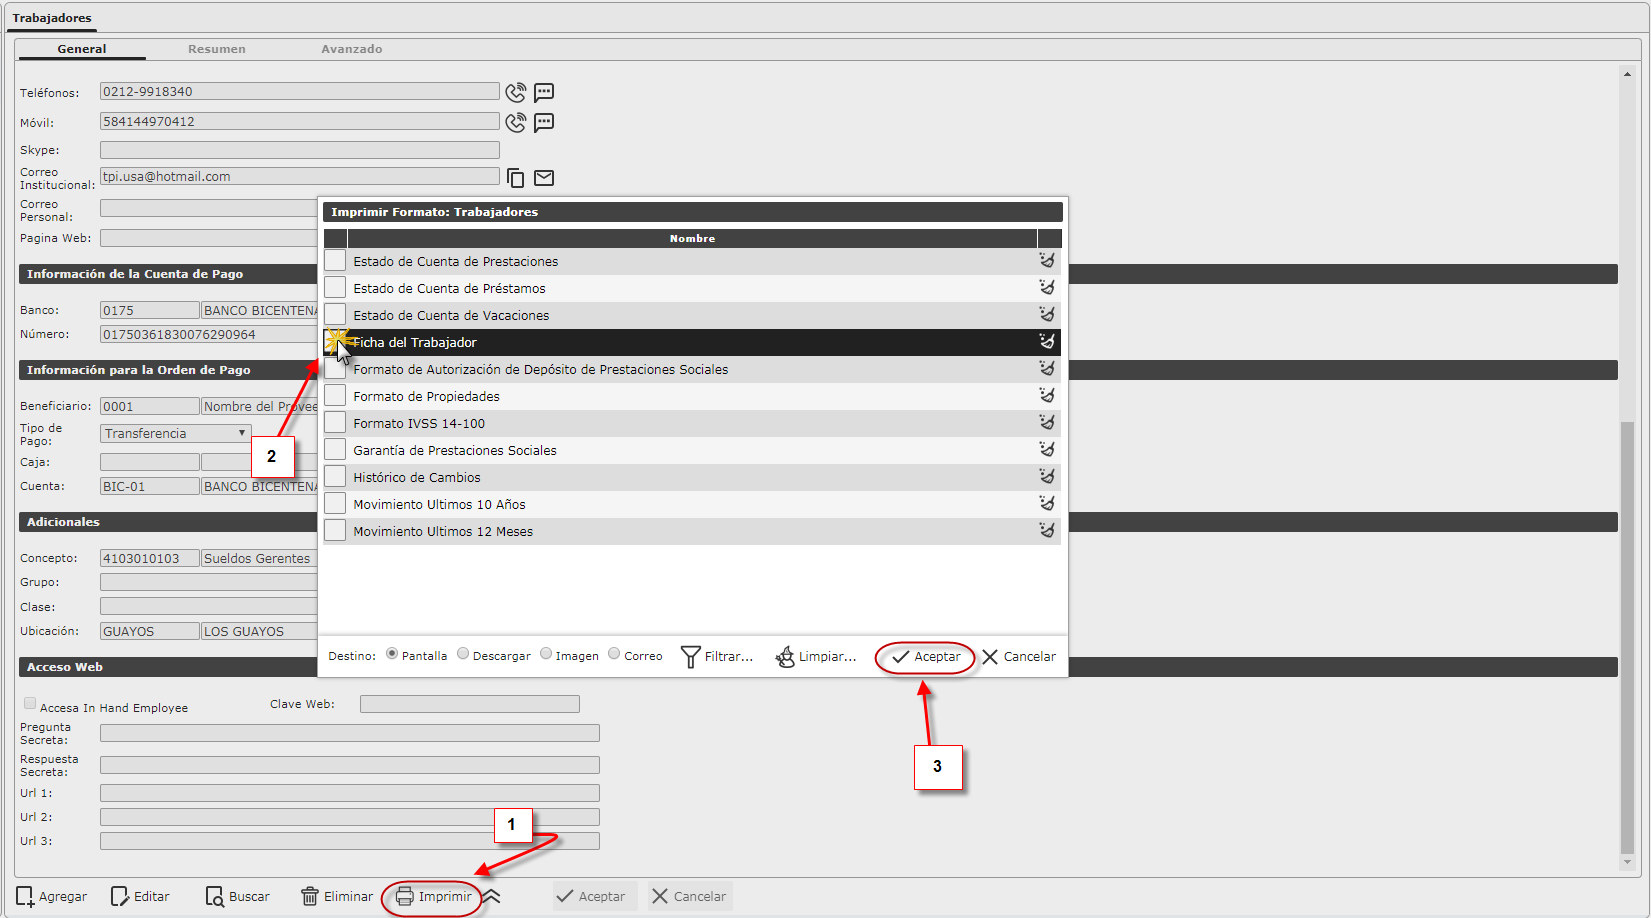Click the call icon next to Móvil
The image size is (1651, 918).
point(515,123)
